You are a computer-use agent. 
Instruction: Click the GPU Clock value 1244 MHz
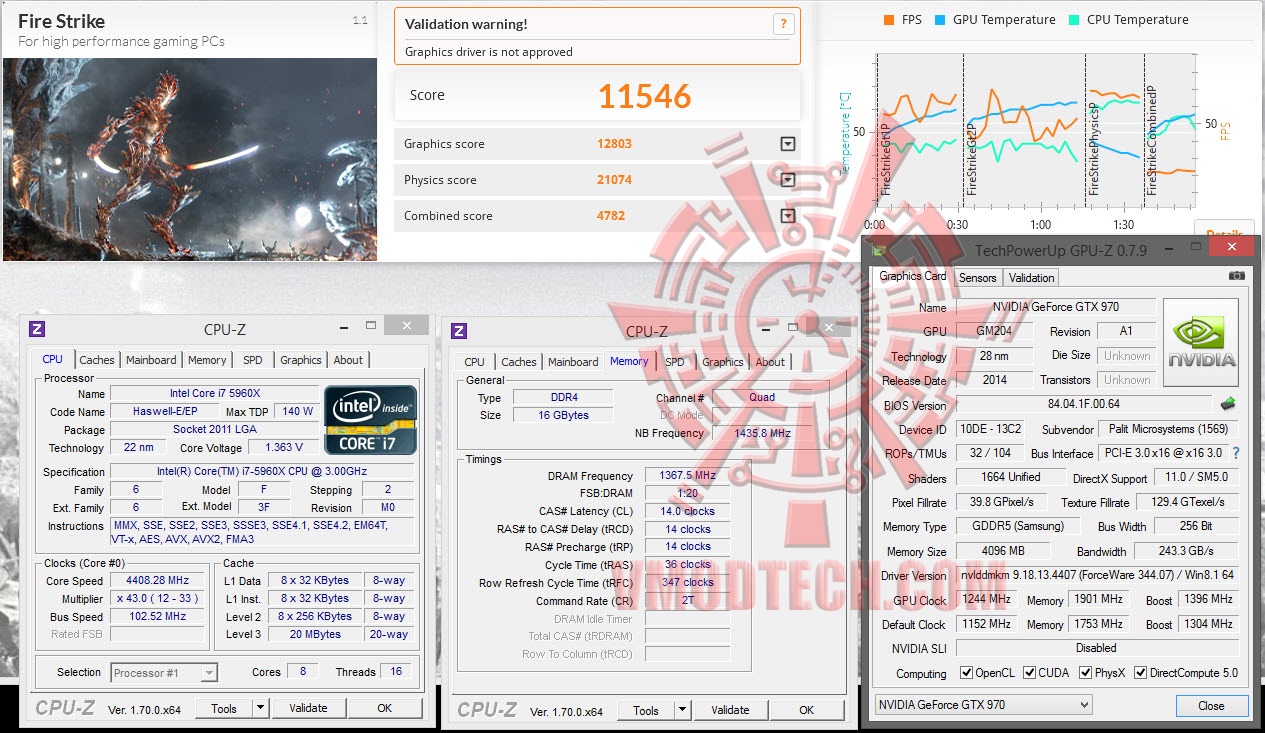coord(986,600)
